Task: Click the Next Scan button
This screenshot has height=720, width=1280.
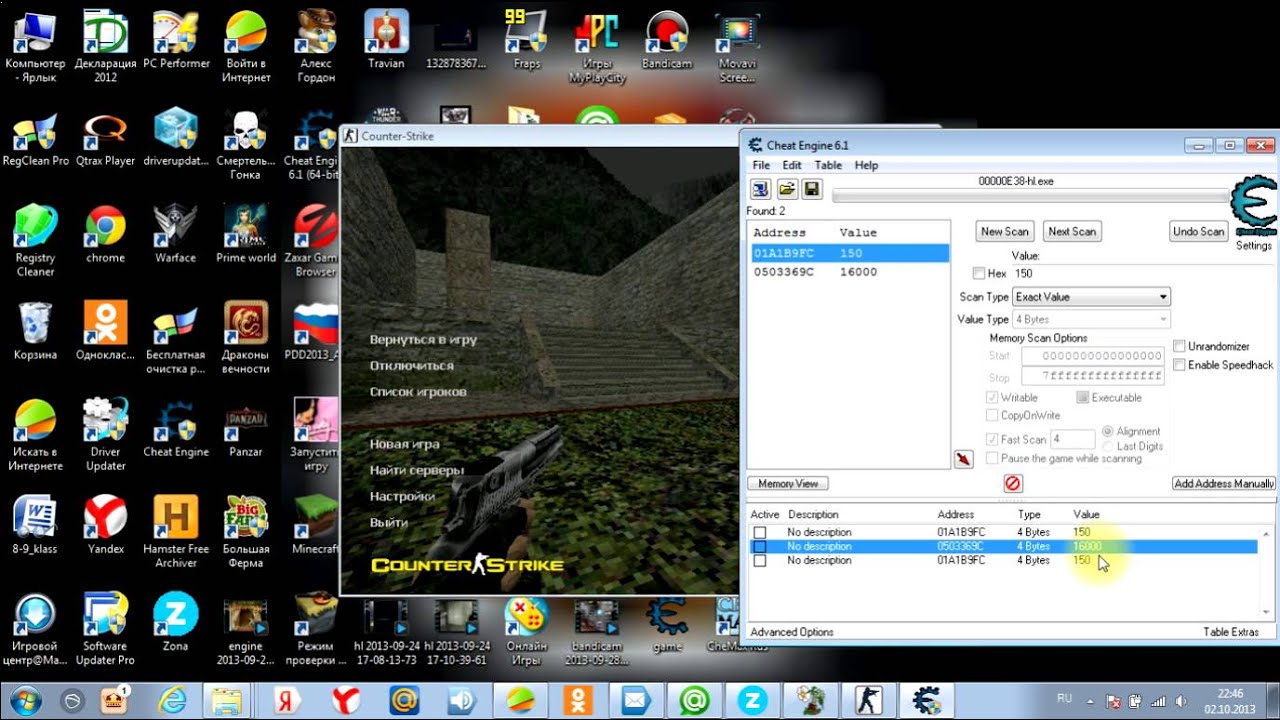Action: pyautogui.click(x=1072, y=231)
